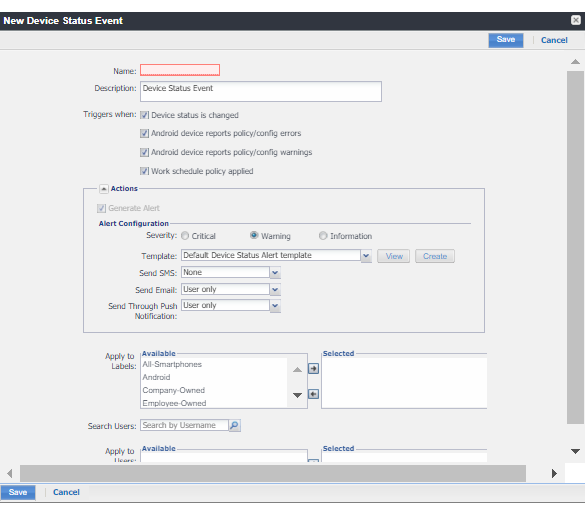
Task: Toggle Android device reports policy/config warnings
Action: click(x=144, y=152)
